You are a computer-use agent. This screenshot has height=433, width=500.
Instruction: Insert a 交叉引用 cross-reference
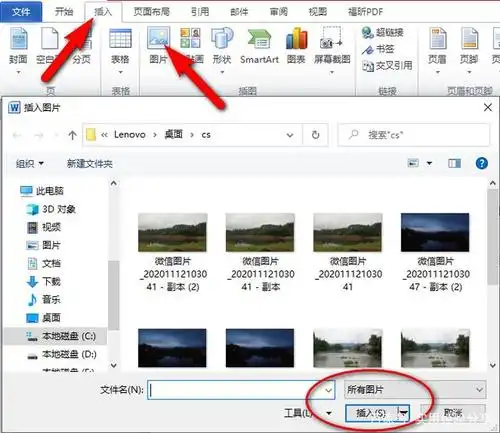tap(387, 66)
